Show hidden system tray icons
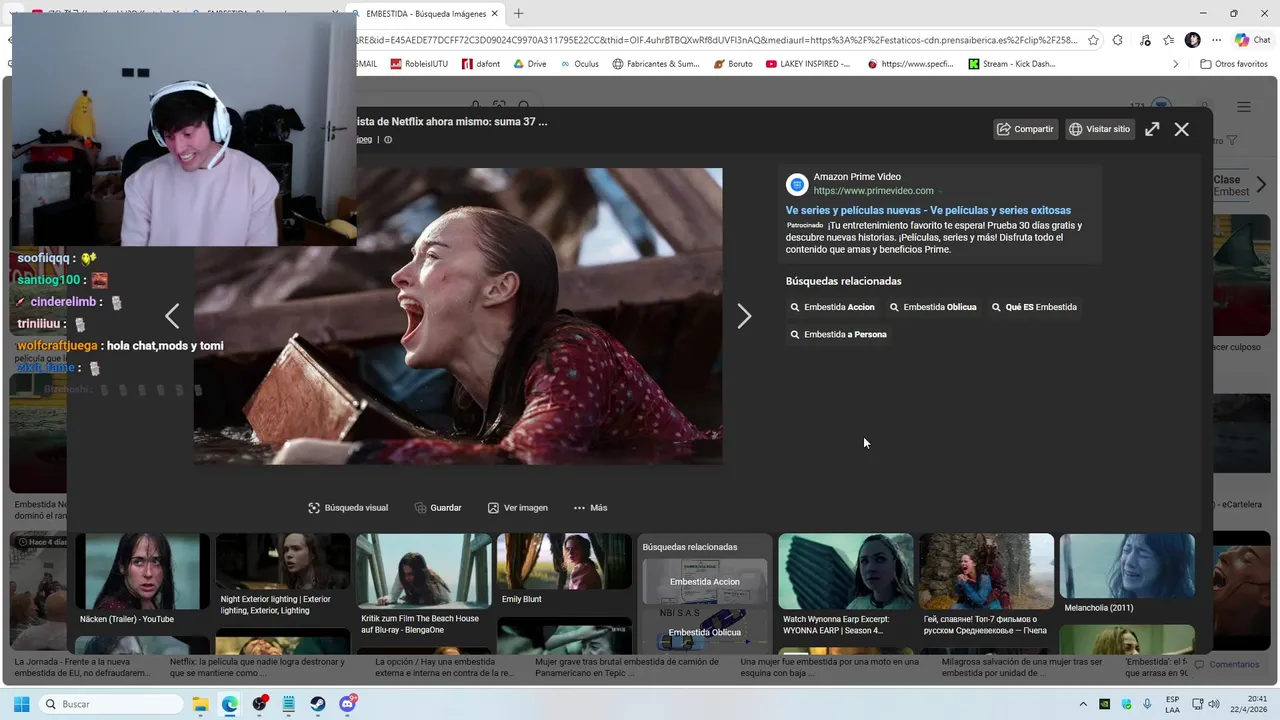This screenshot has height=720, width=1280. pyautogui.click(x=1083, y=704)
